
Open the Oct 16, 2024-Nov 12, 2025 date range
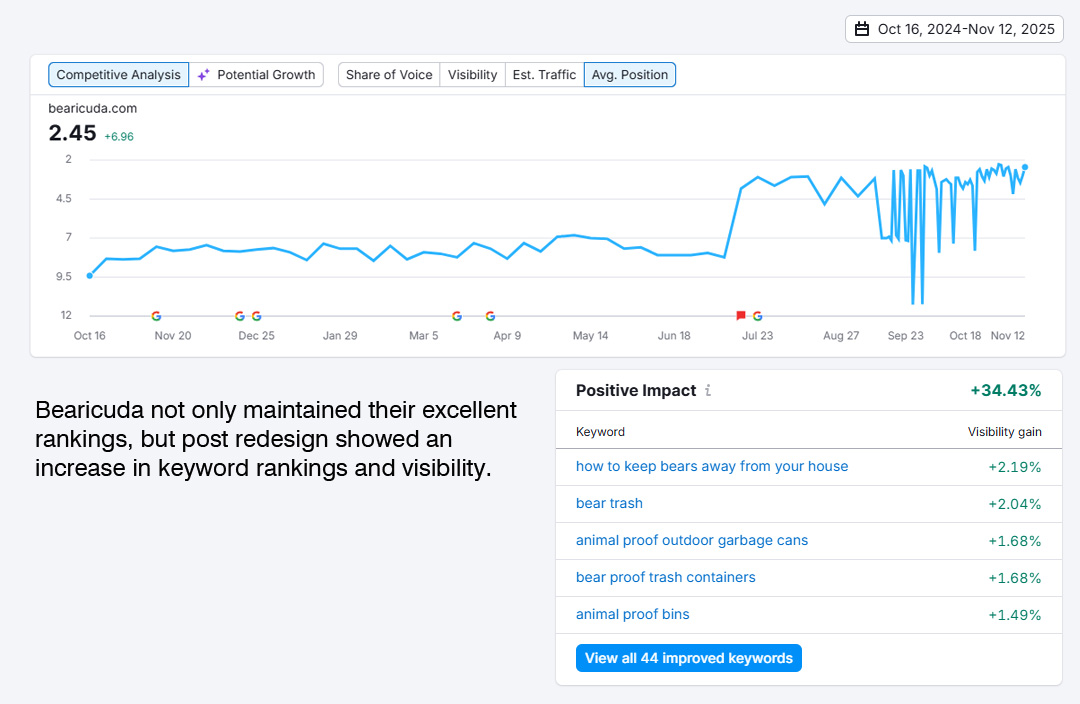[954, 29]
